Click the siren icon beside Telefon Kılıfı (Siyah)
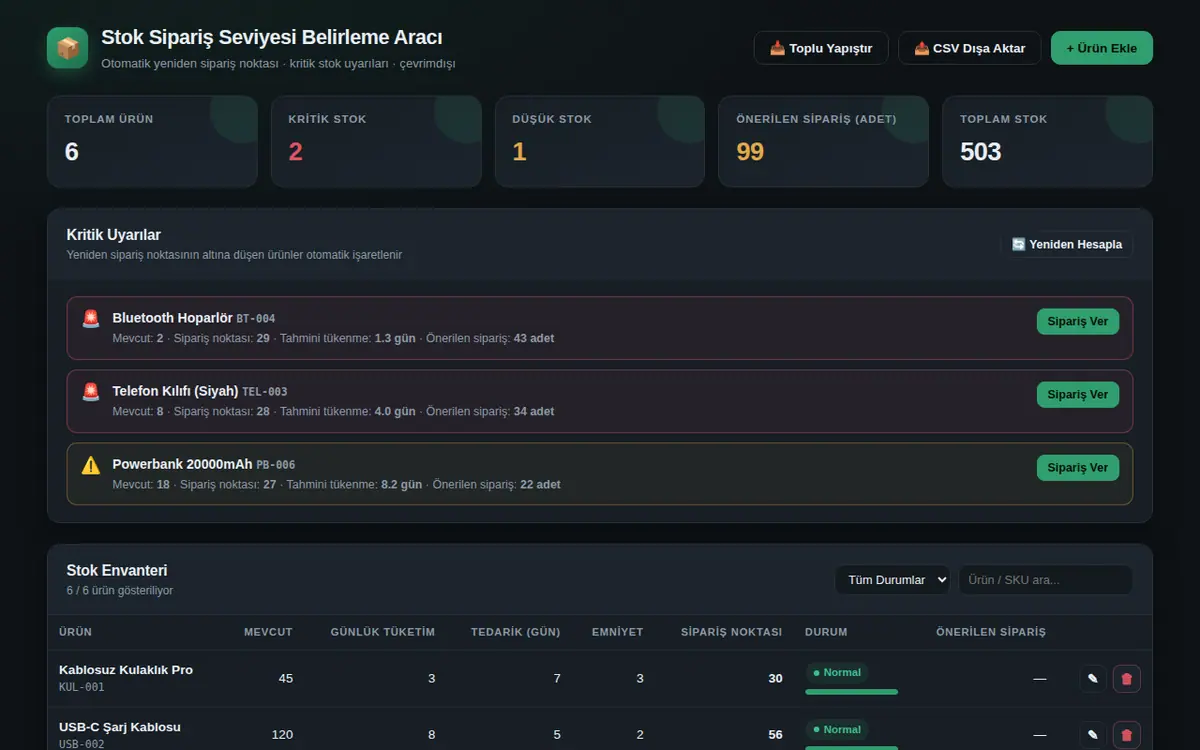 point(91,392)
